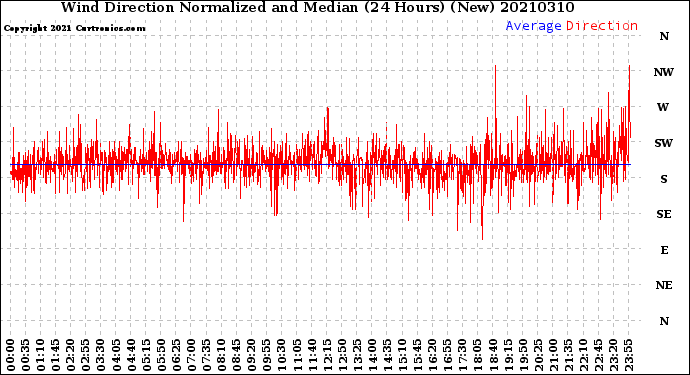Image resolution: width=690 pixels, height=375 pixels.
Task: Click the '18:05' time label
Action: [x=477, y=355]
